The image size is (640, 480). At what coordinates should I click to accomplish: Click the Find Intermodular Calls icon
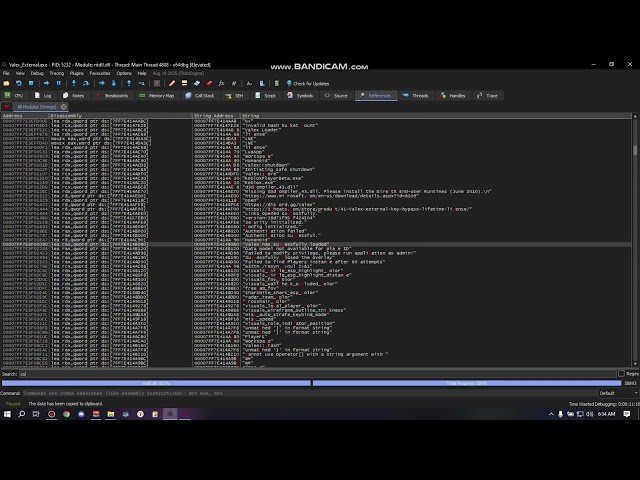pos(262,83)
